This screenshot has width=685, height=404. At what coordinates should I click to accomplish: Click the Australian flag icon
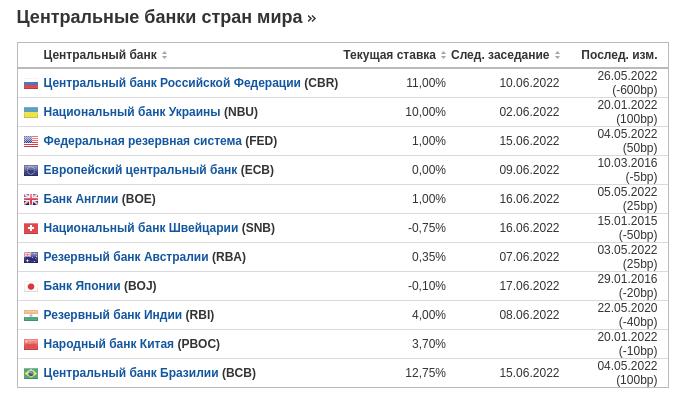pyautogui.click(x=31, y=258)
